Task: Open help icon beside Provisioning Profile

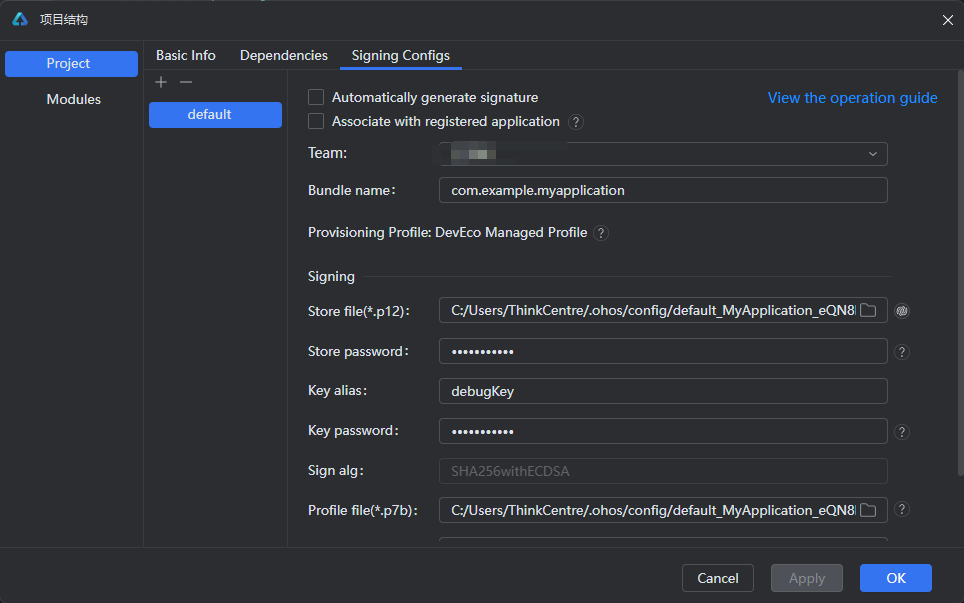Action: tap(601, 233)
